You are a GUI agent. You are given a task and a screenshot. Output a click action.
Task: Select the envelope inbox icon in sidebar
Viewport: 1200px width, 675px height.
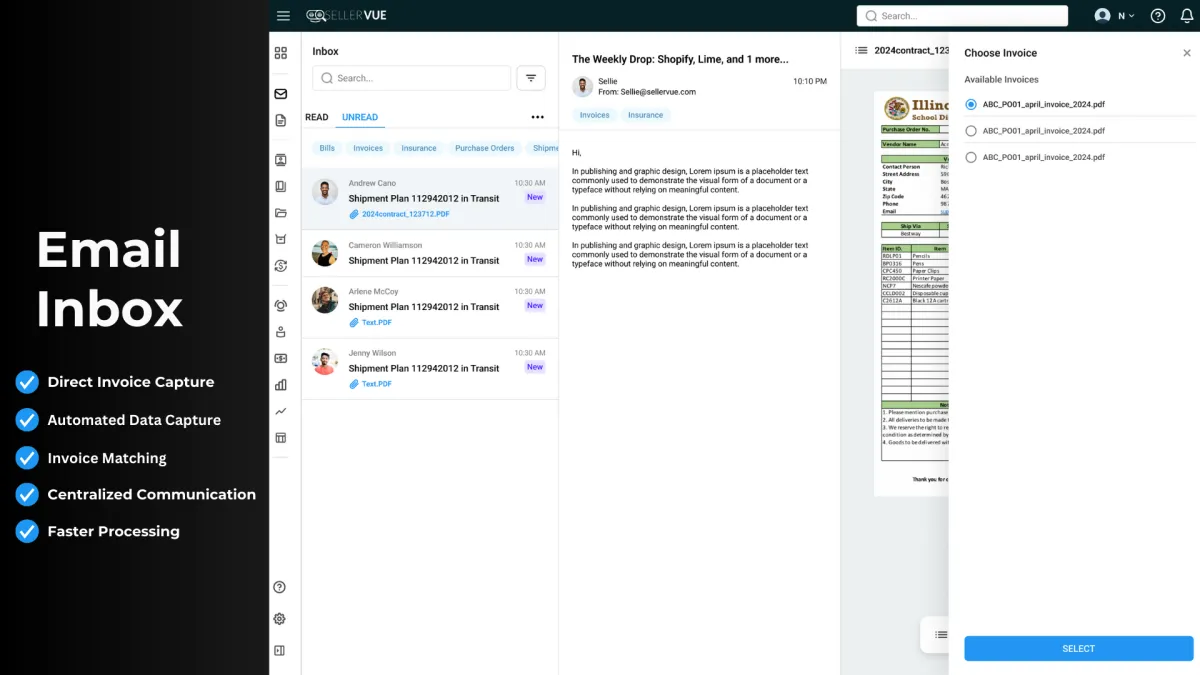[281, 94]
